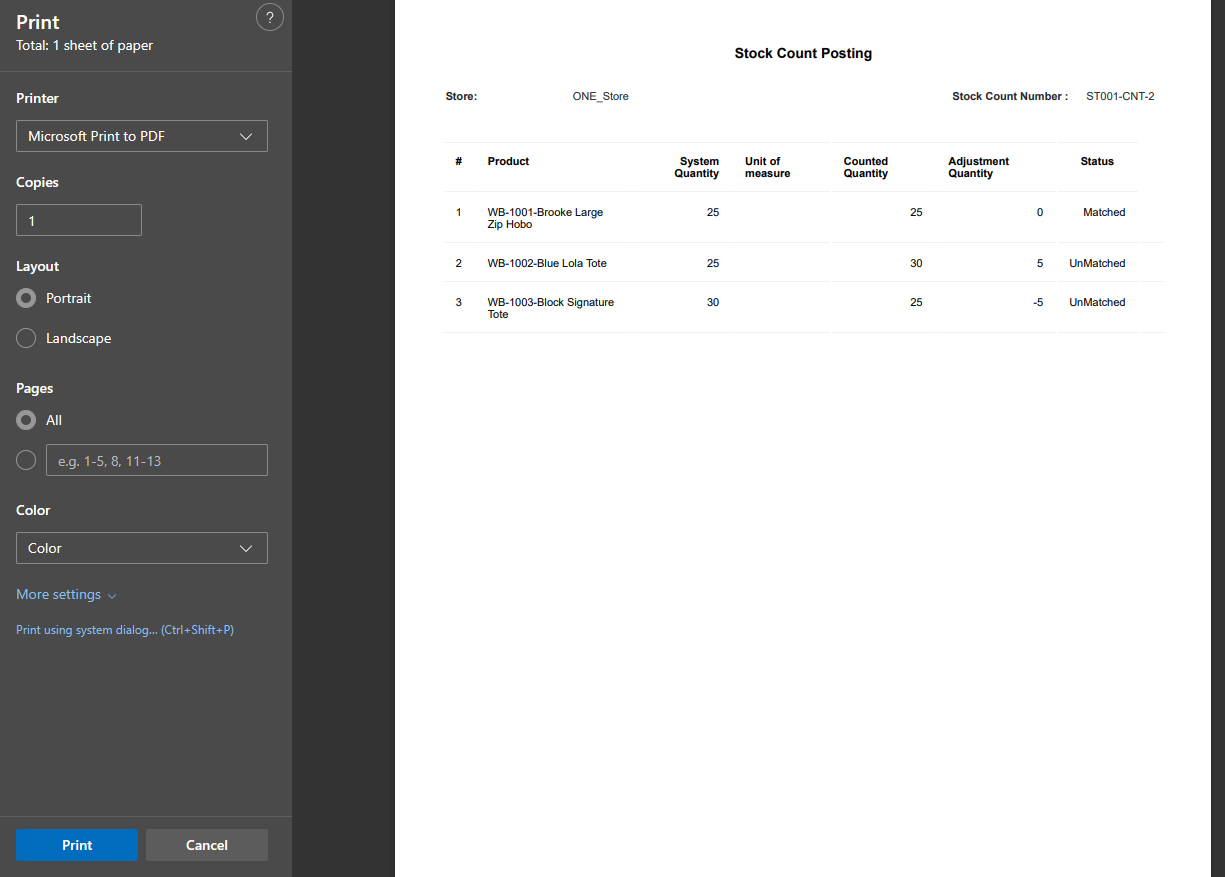Click the help question mark icon
Viewport: 1225px width, 877px height.
coord(269,17)
